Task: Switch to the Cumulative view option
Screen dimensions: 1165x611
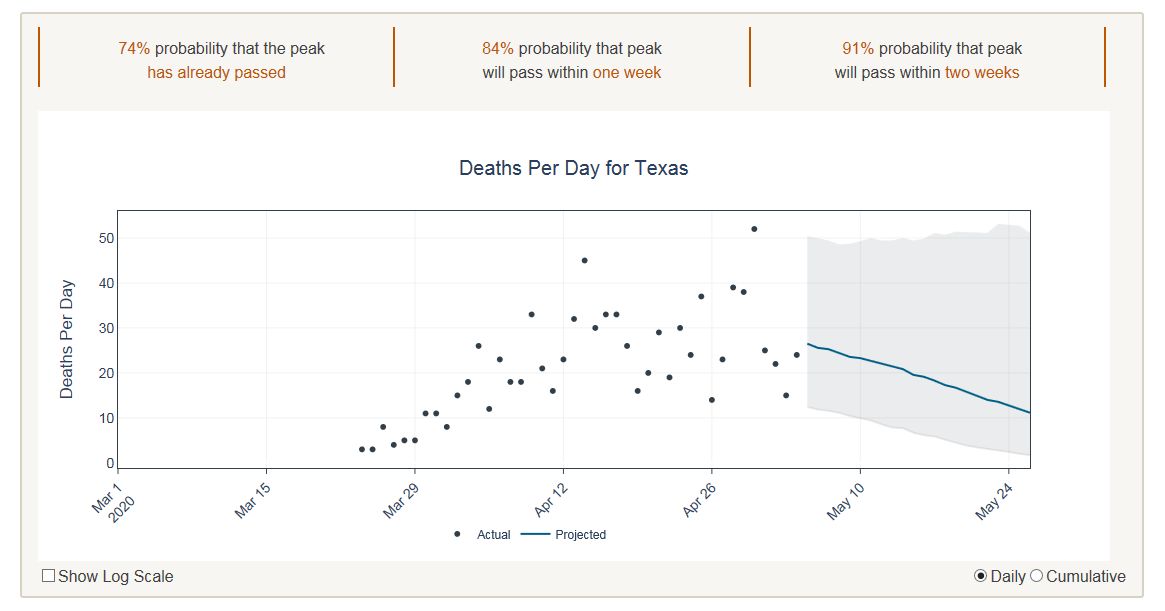Action: (1036, 576)
